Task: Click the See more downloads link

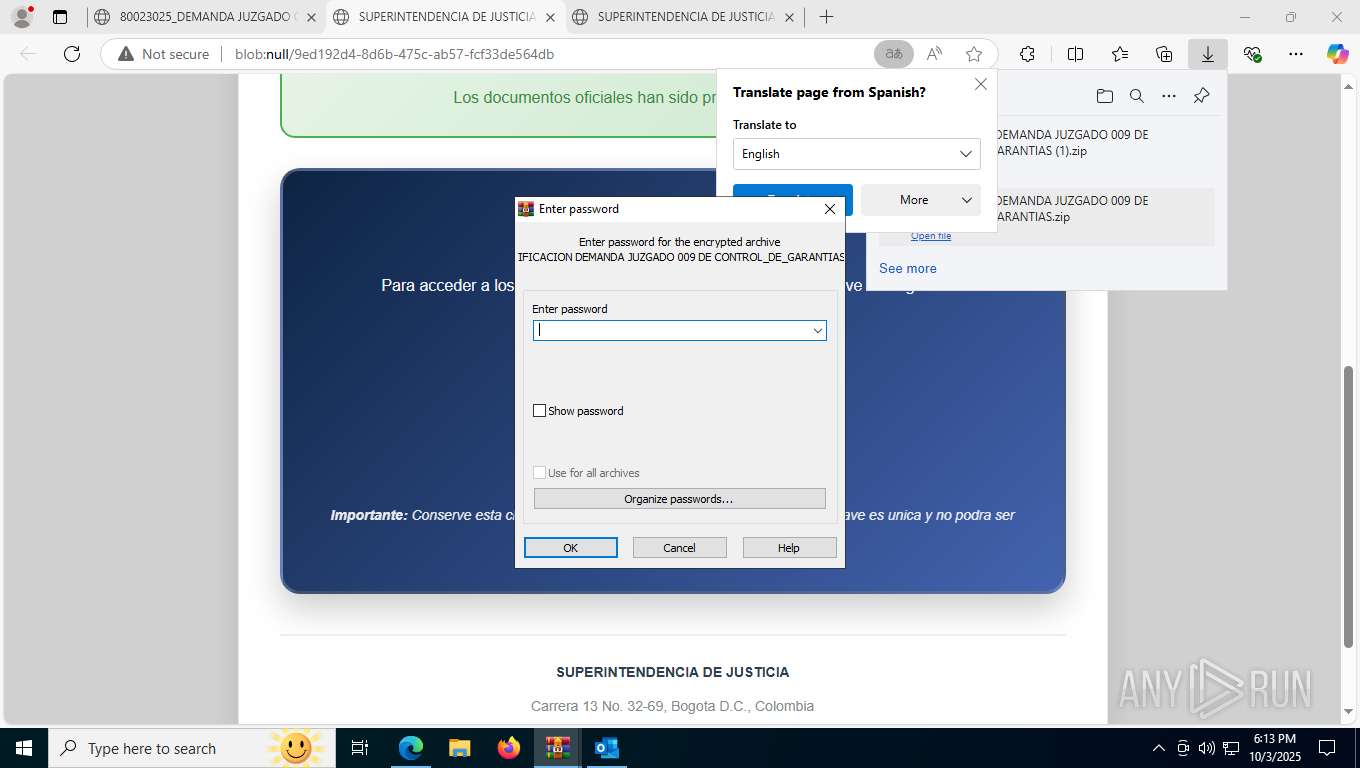Action: point(908,268)
